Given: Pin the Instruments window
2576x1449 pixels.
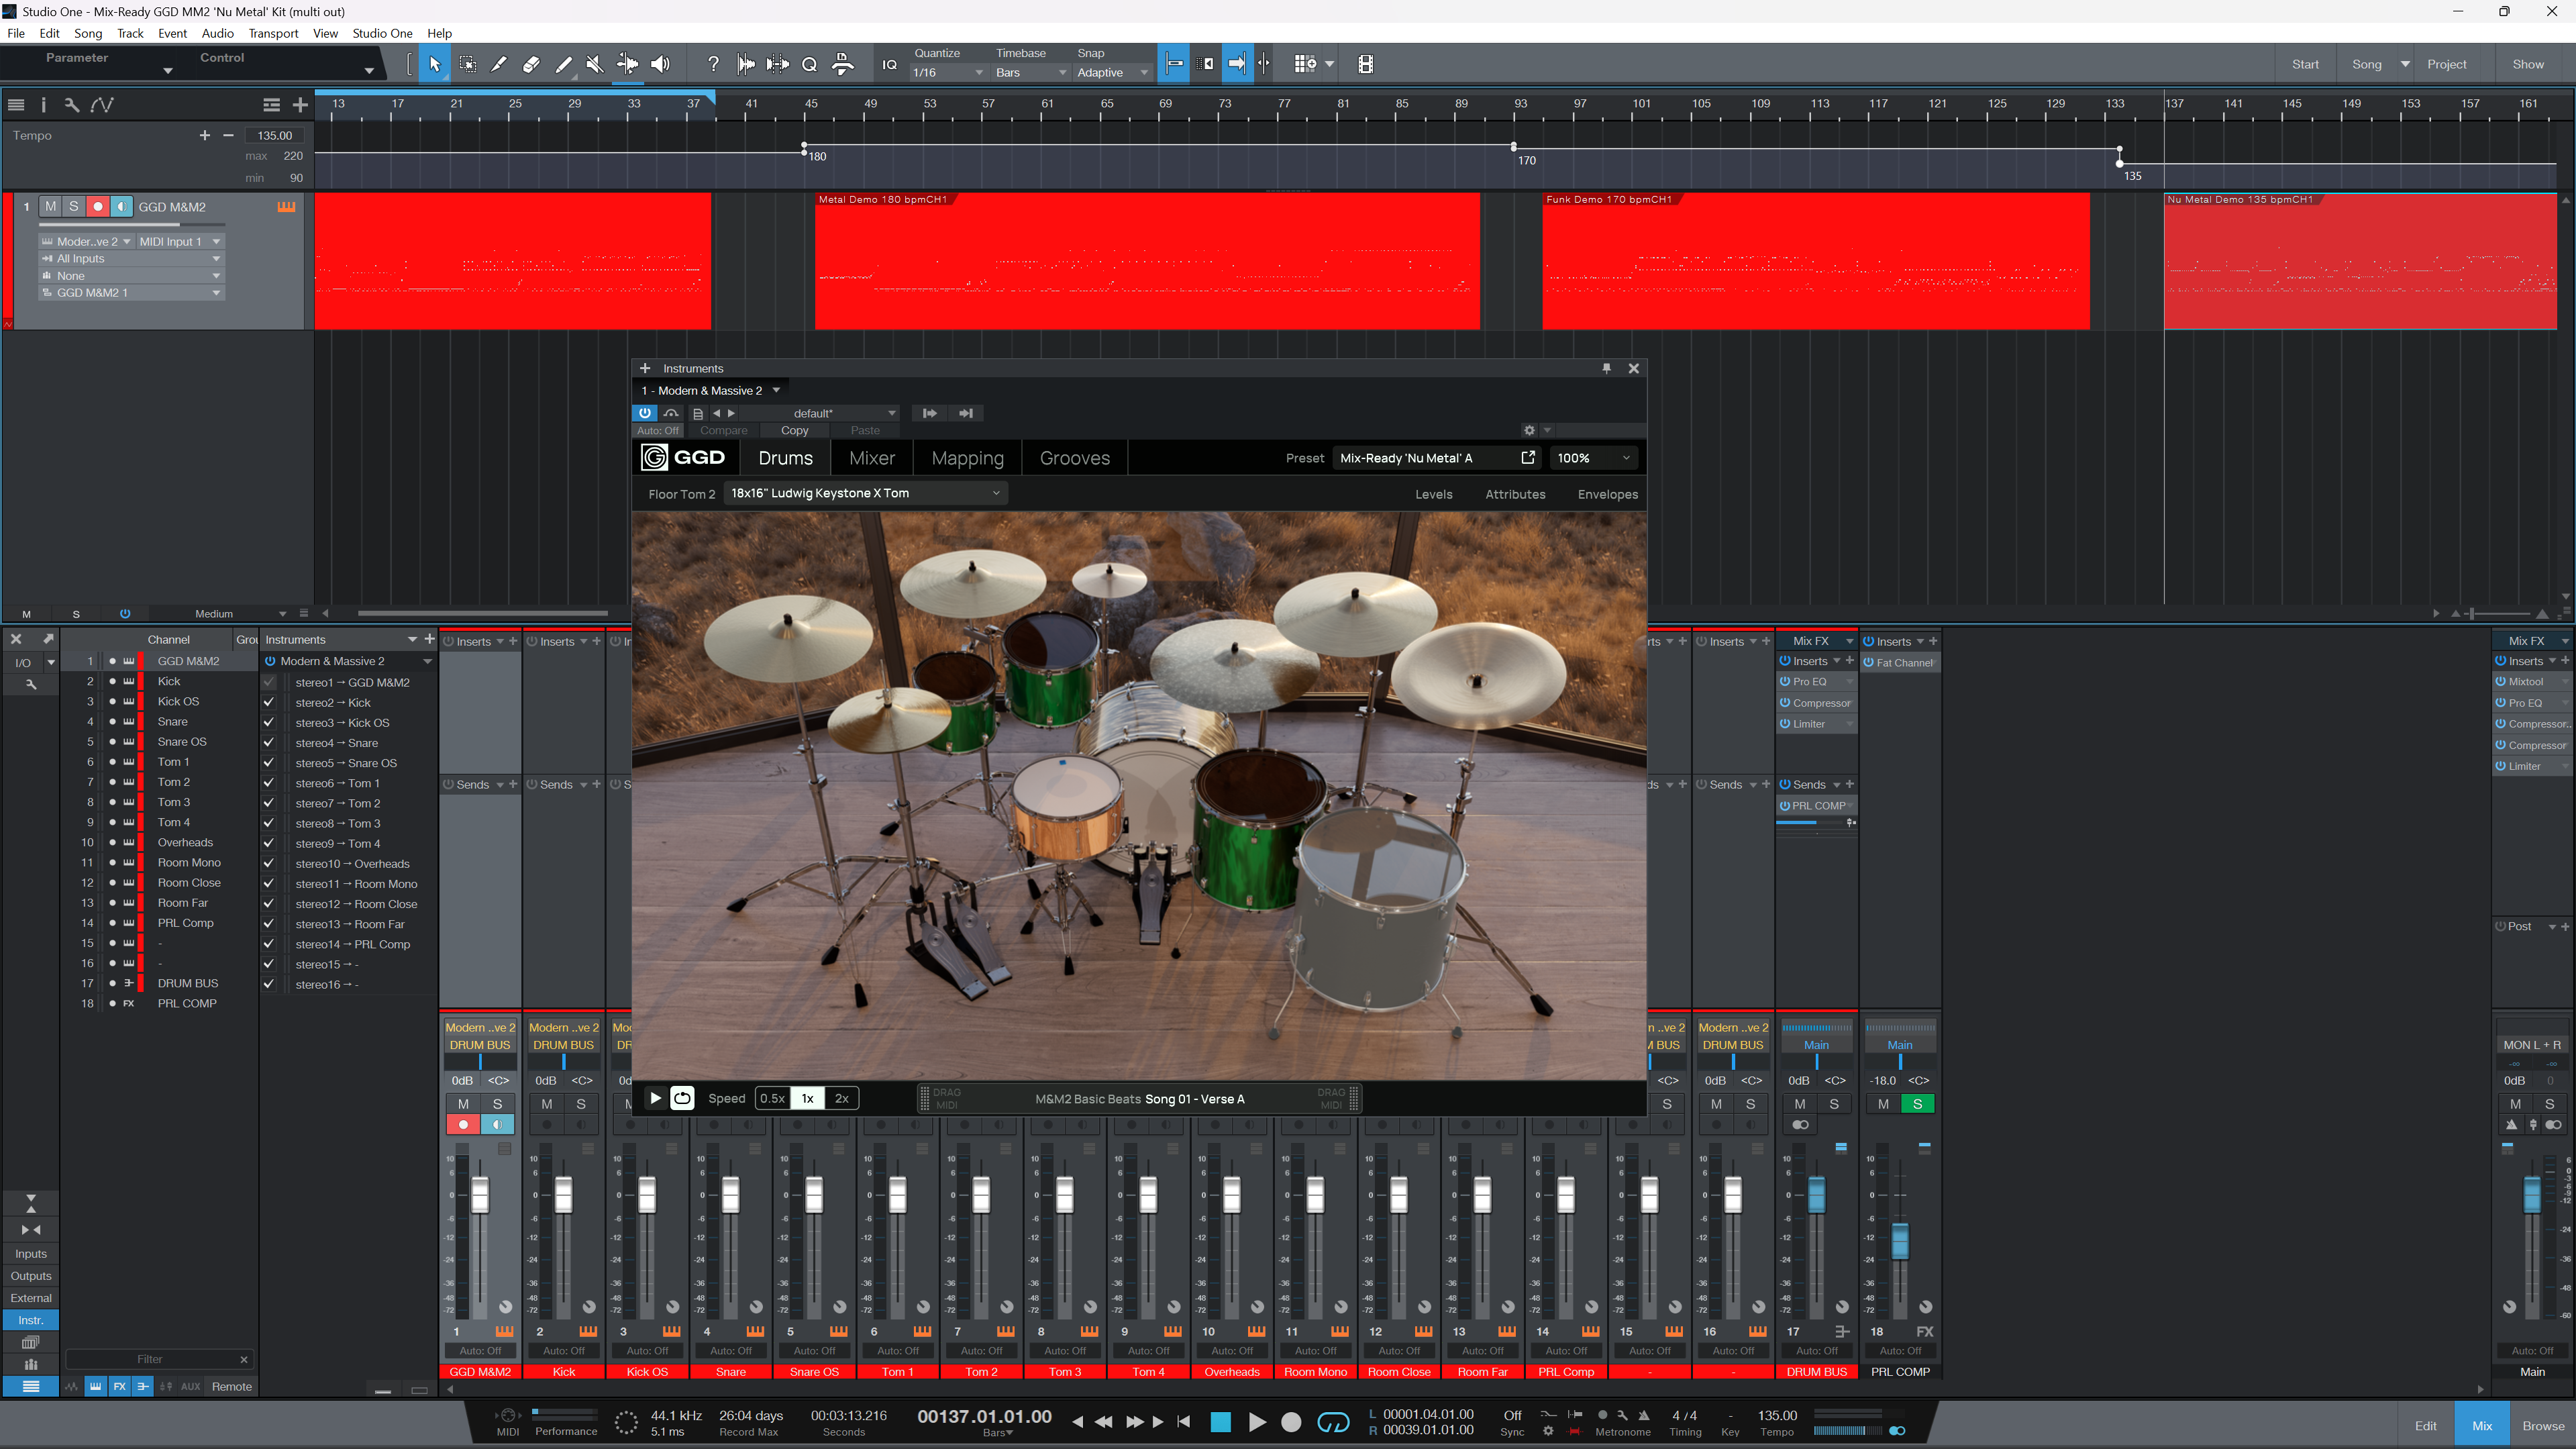Looking at the screenshot, I should tap(1606, 368).
